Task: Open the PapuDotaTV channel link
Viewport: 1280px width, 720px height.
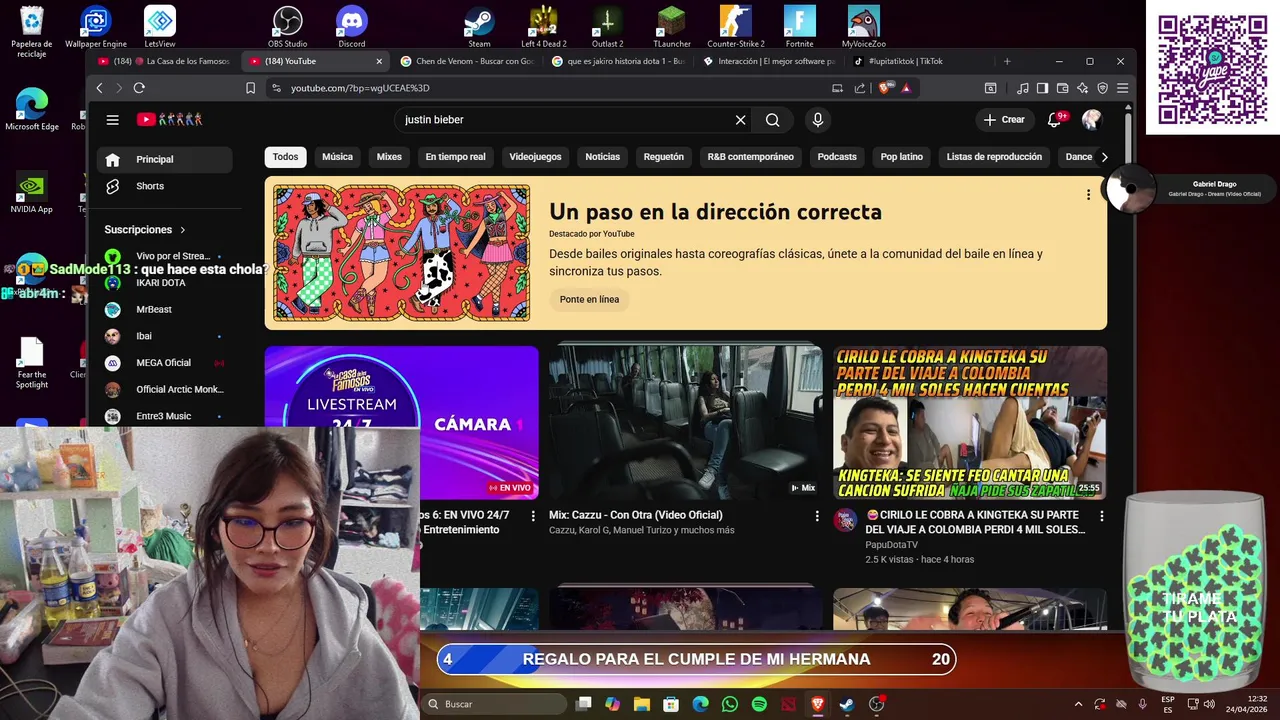Action: (891, 545)
